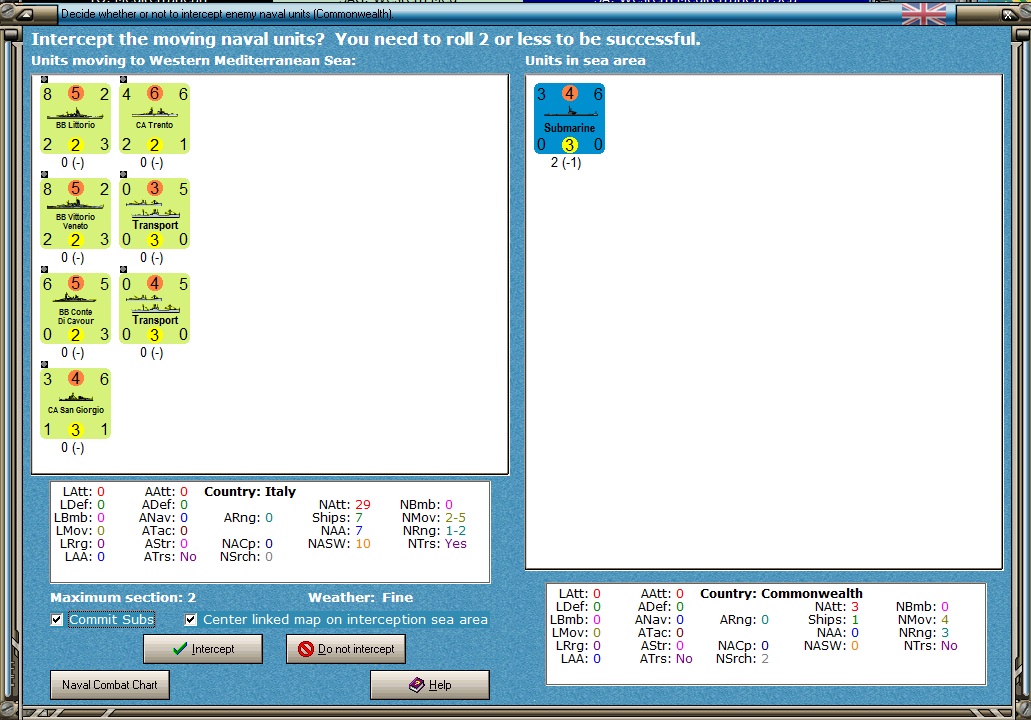Click the Maximum section: 2 text
The height and width of the screenshot is (720, 1031).
pos(123,598)
